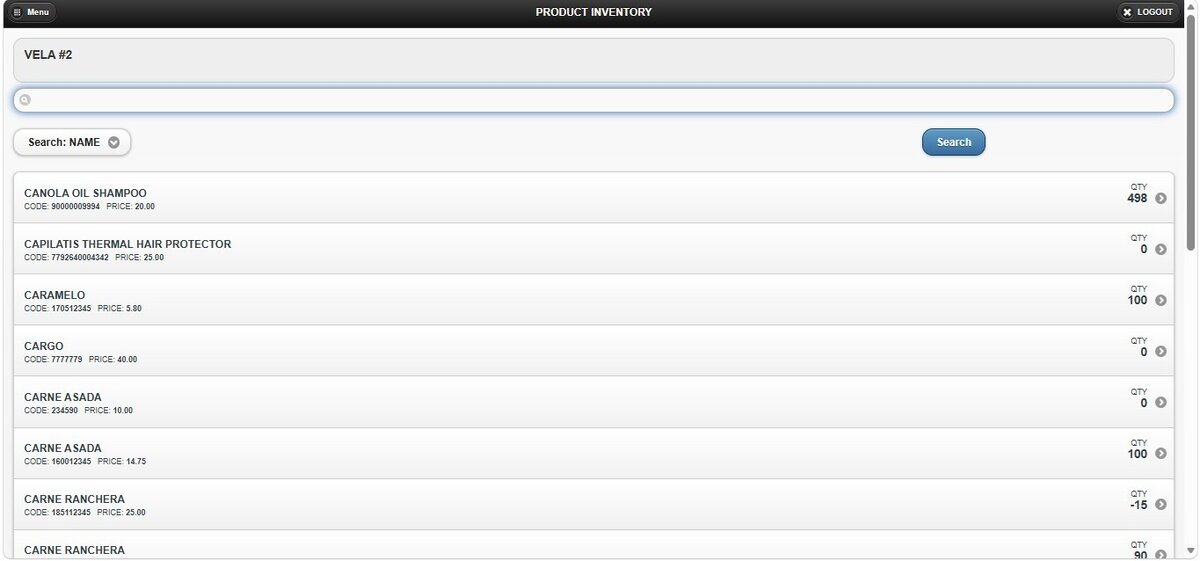
Task: Click arrow icon for CARNE RANCHERA quantity -15
Action: pyautogui.click(x=1161, y=504)
